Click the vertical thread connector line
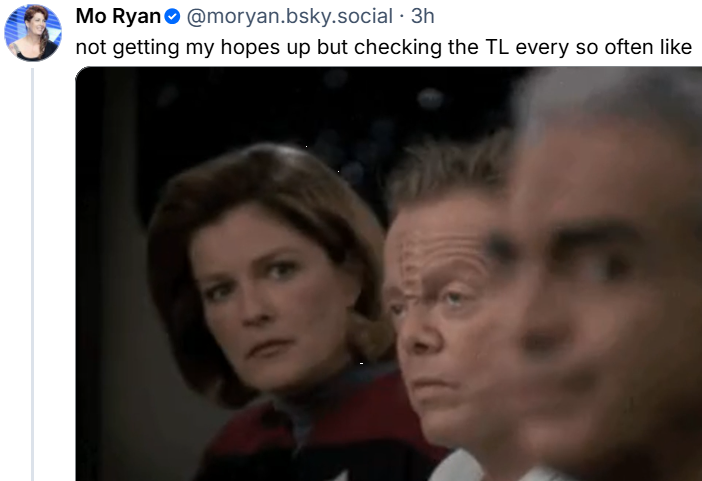 (33, 274)
